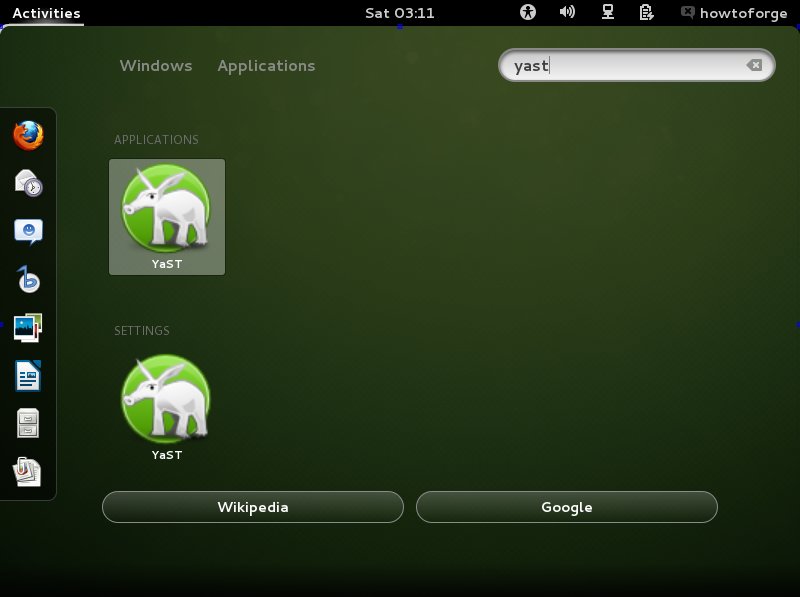Open the network status icon
The image size is (800, 597).
pos(608,12)
